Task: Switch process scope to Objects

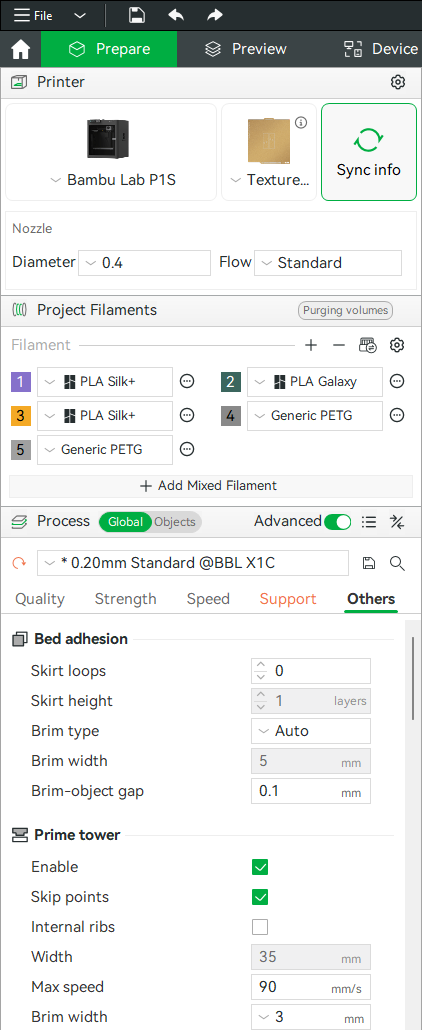Action: tap(175, 522)
